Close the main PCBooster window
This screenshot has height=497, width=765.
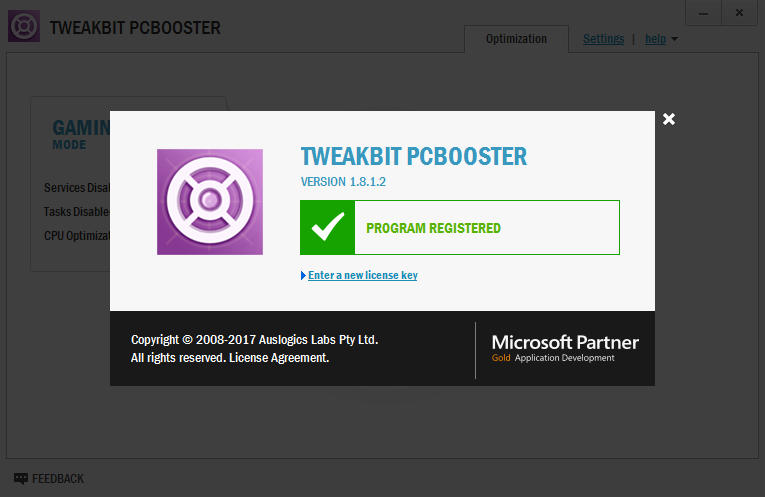740,13
